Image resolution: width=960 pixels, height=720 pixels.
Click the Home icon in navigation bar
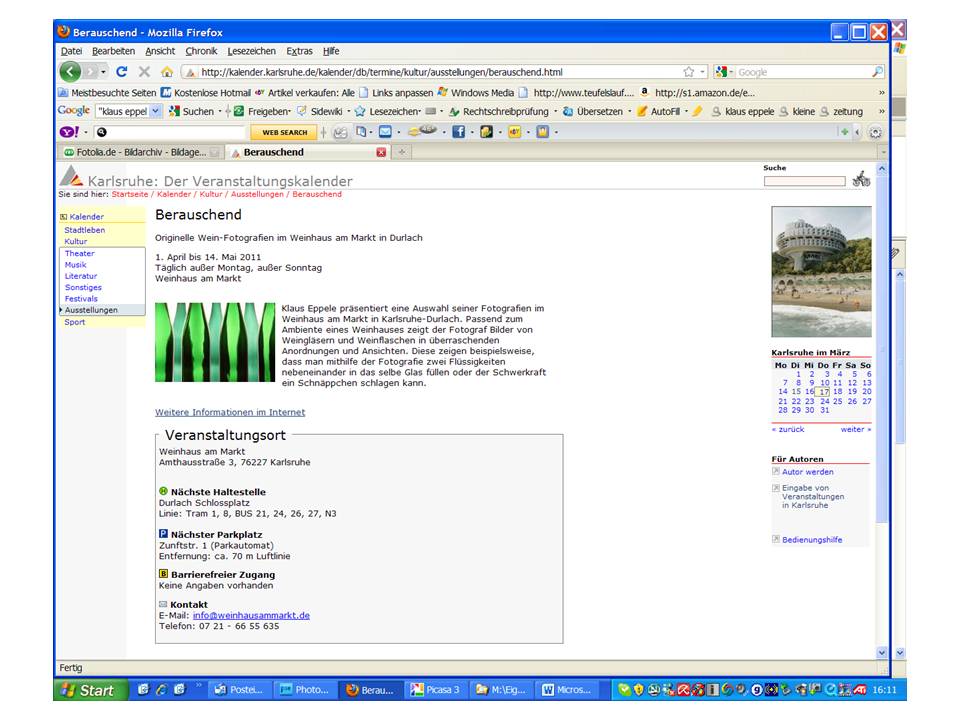(x=166, y=72)
